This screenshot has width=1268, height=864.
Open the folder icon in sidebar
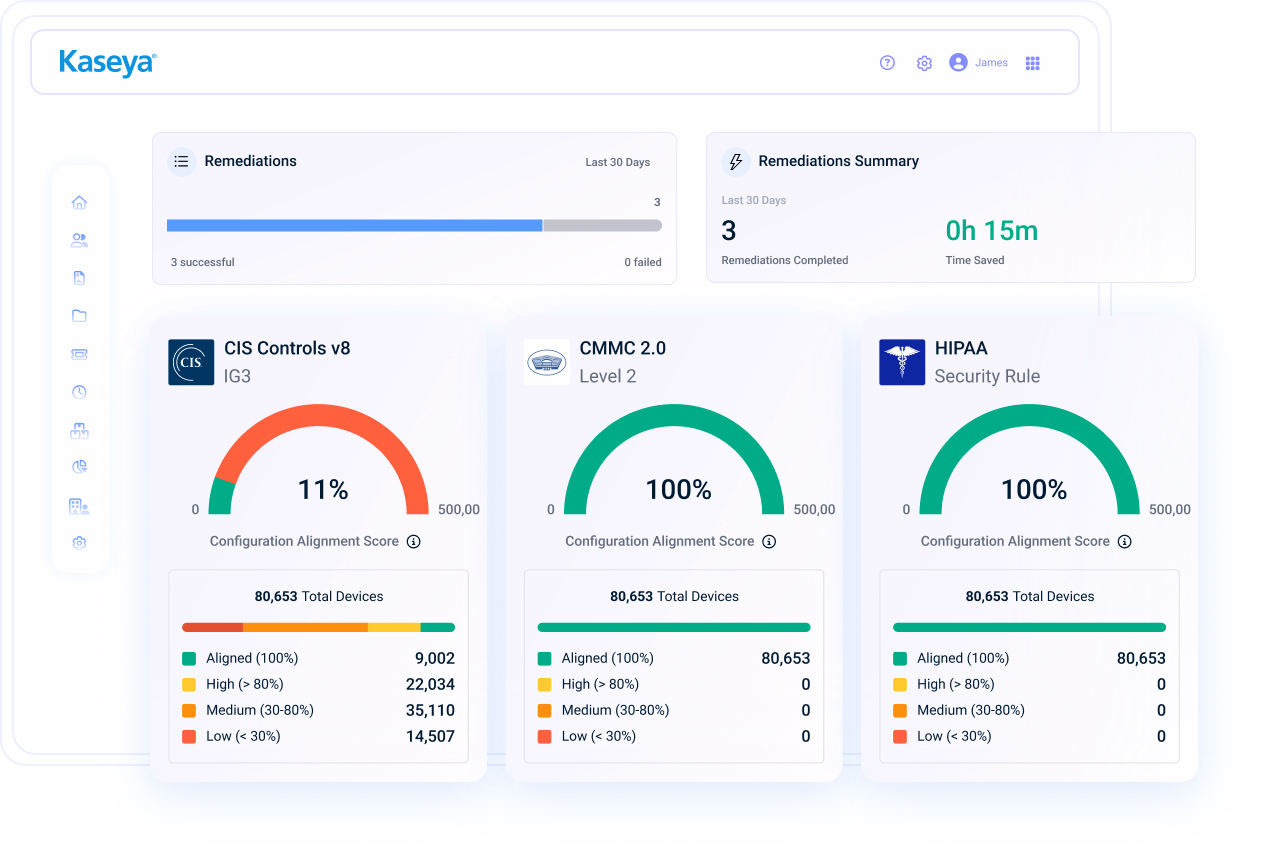click(x=79, y=316)
